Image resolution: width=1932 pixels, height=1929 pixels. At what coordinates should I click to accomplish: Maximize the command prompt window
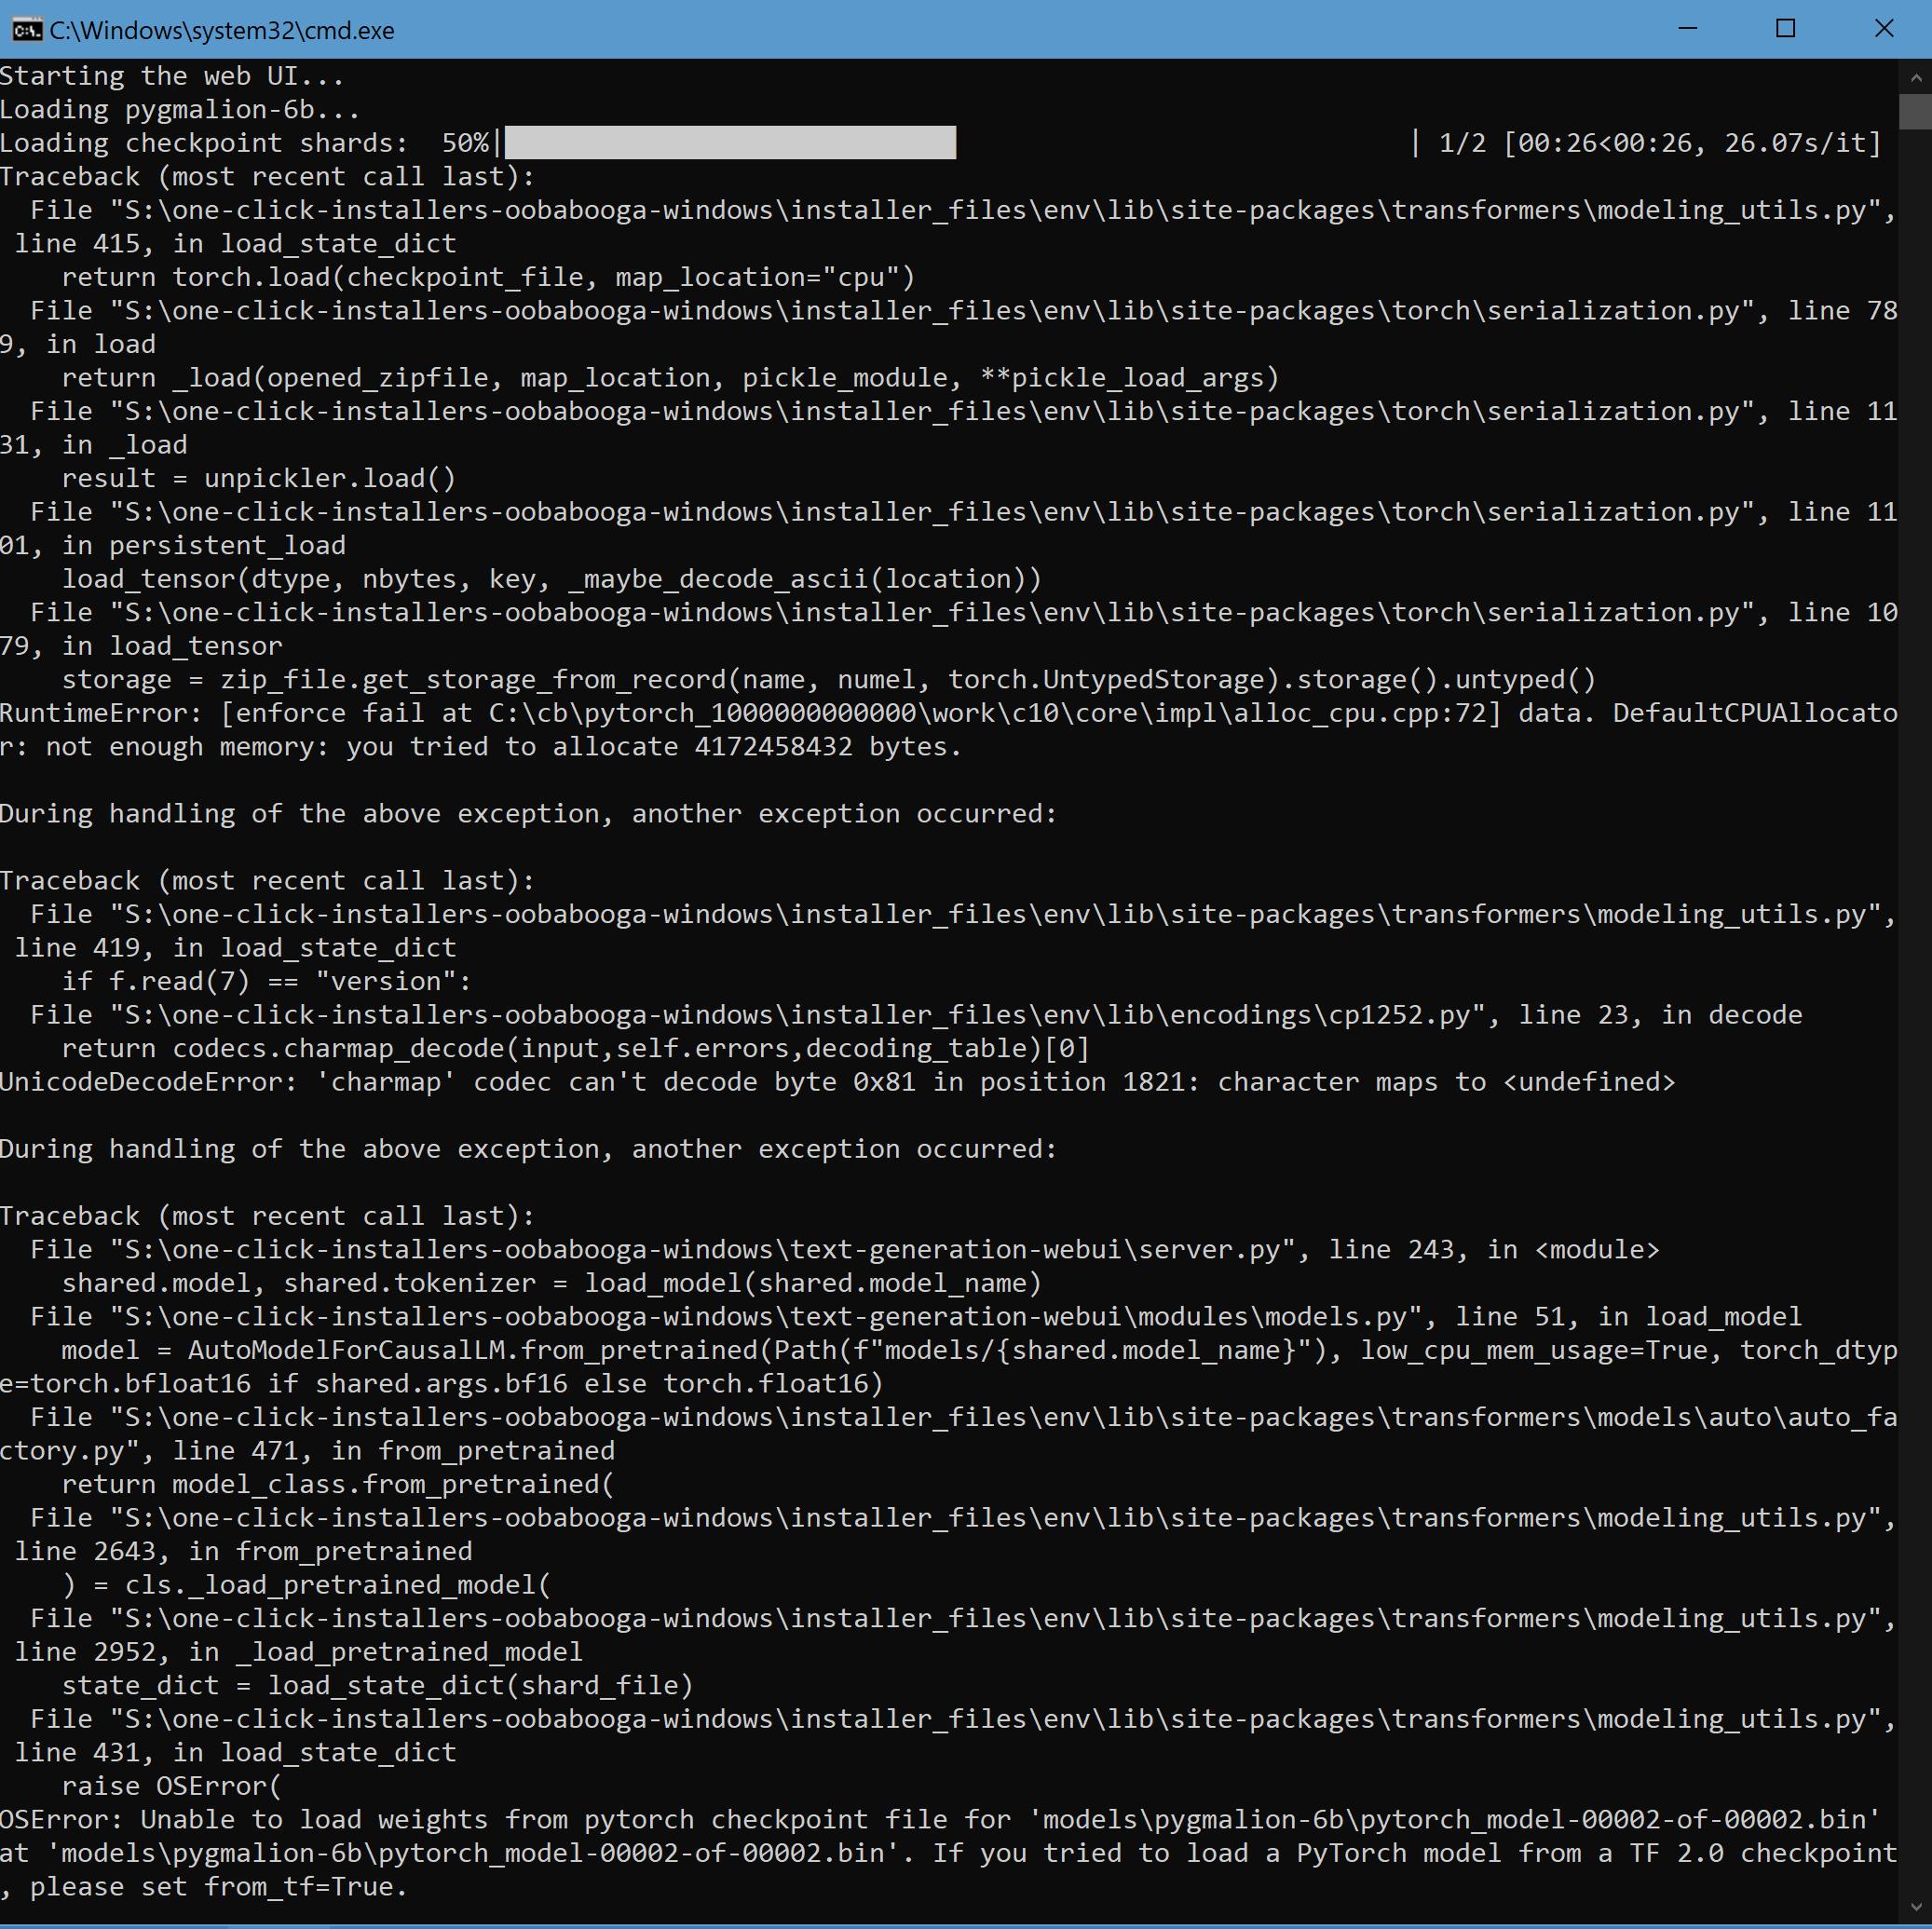pyautogui.click(x=1785, y=29)
